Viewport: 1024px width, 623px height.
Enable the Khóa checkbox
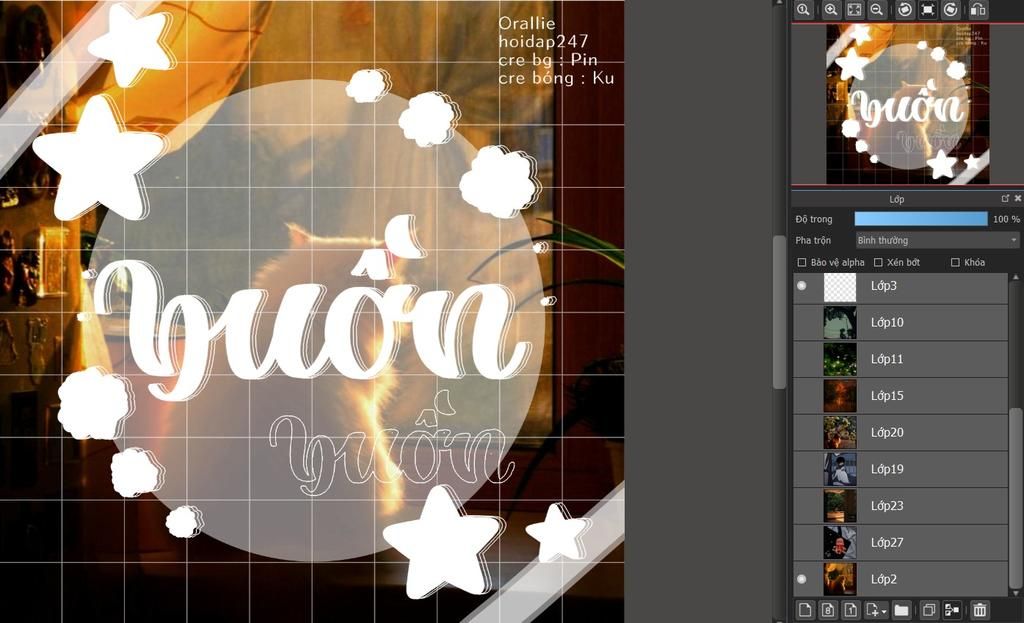955,263
